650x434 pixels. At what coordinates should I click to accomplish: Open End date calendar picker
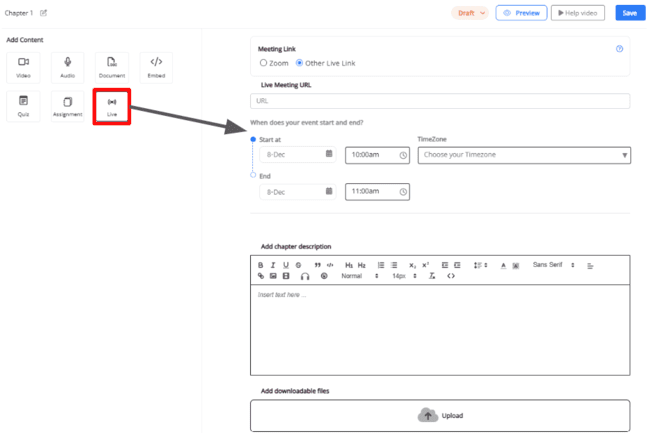[329, 191]
